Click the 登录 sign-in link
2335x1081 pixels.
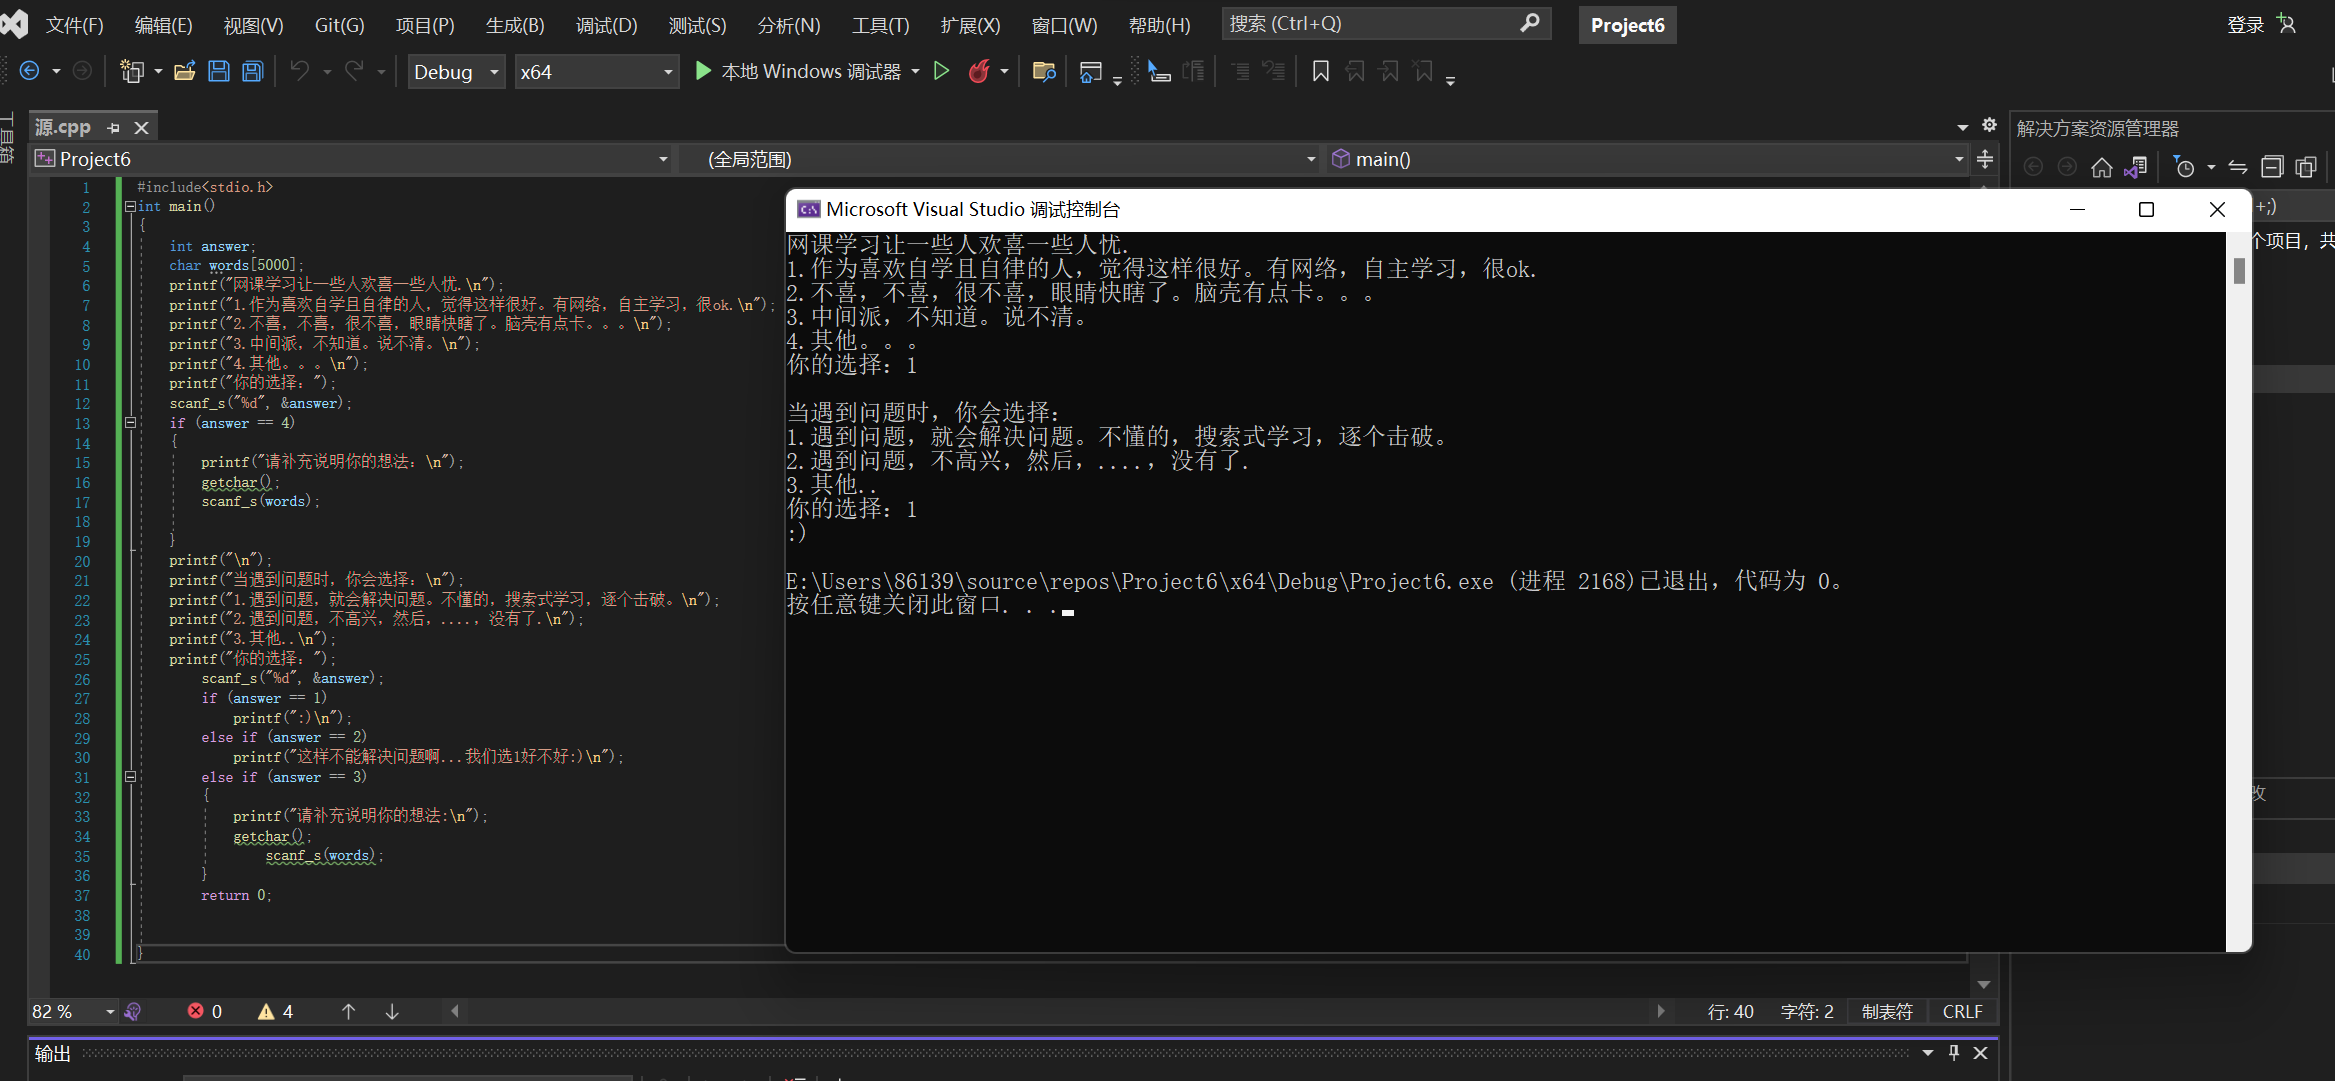click(2245, 25)
